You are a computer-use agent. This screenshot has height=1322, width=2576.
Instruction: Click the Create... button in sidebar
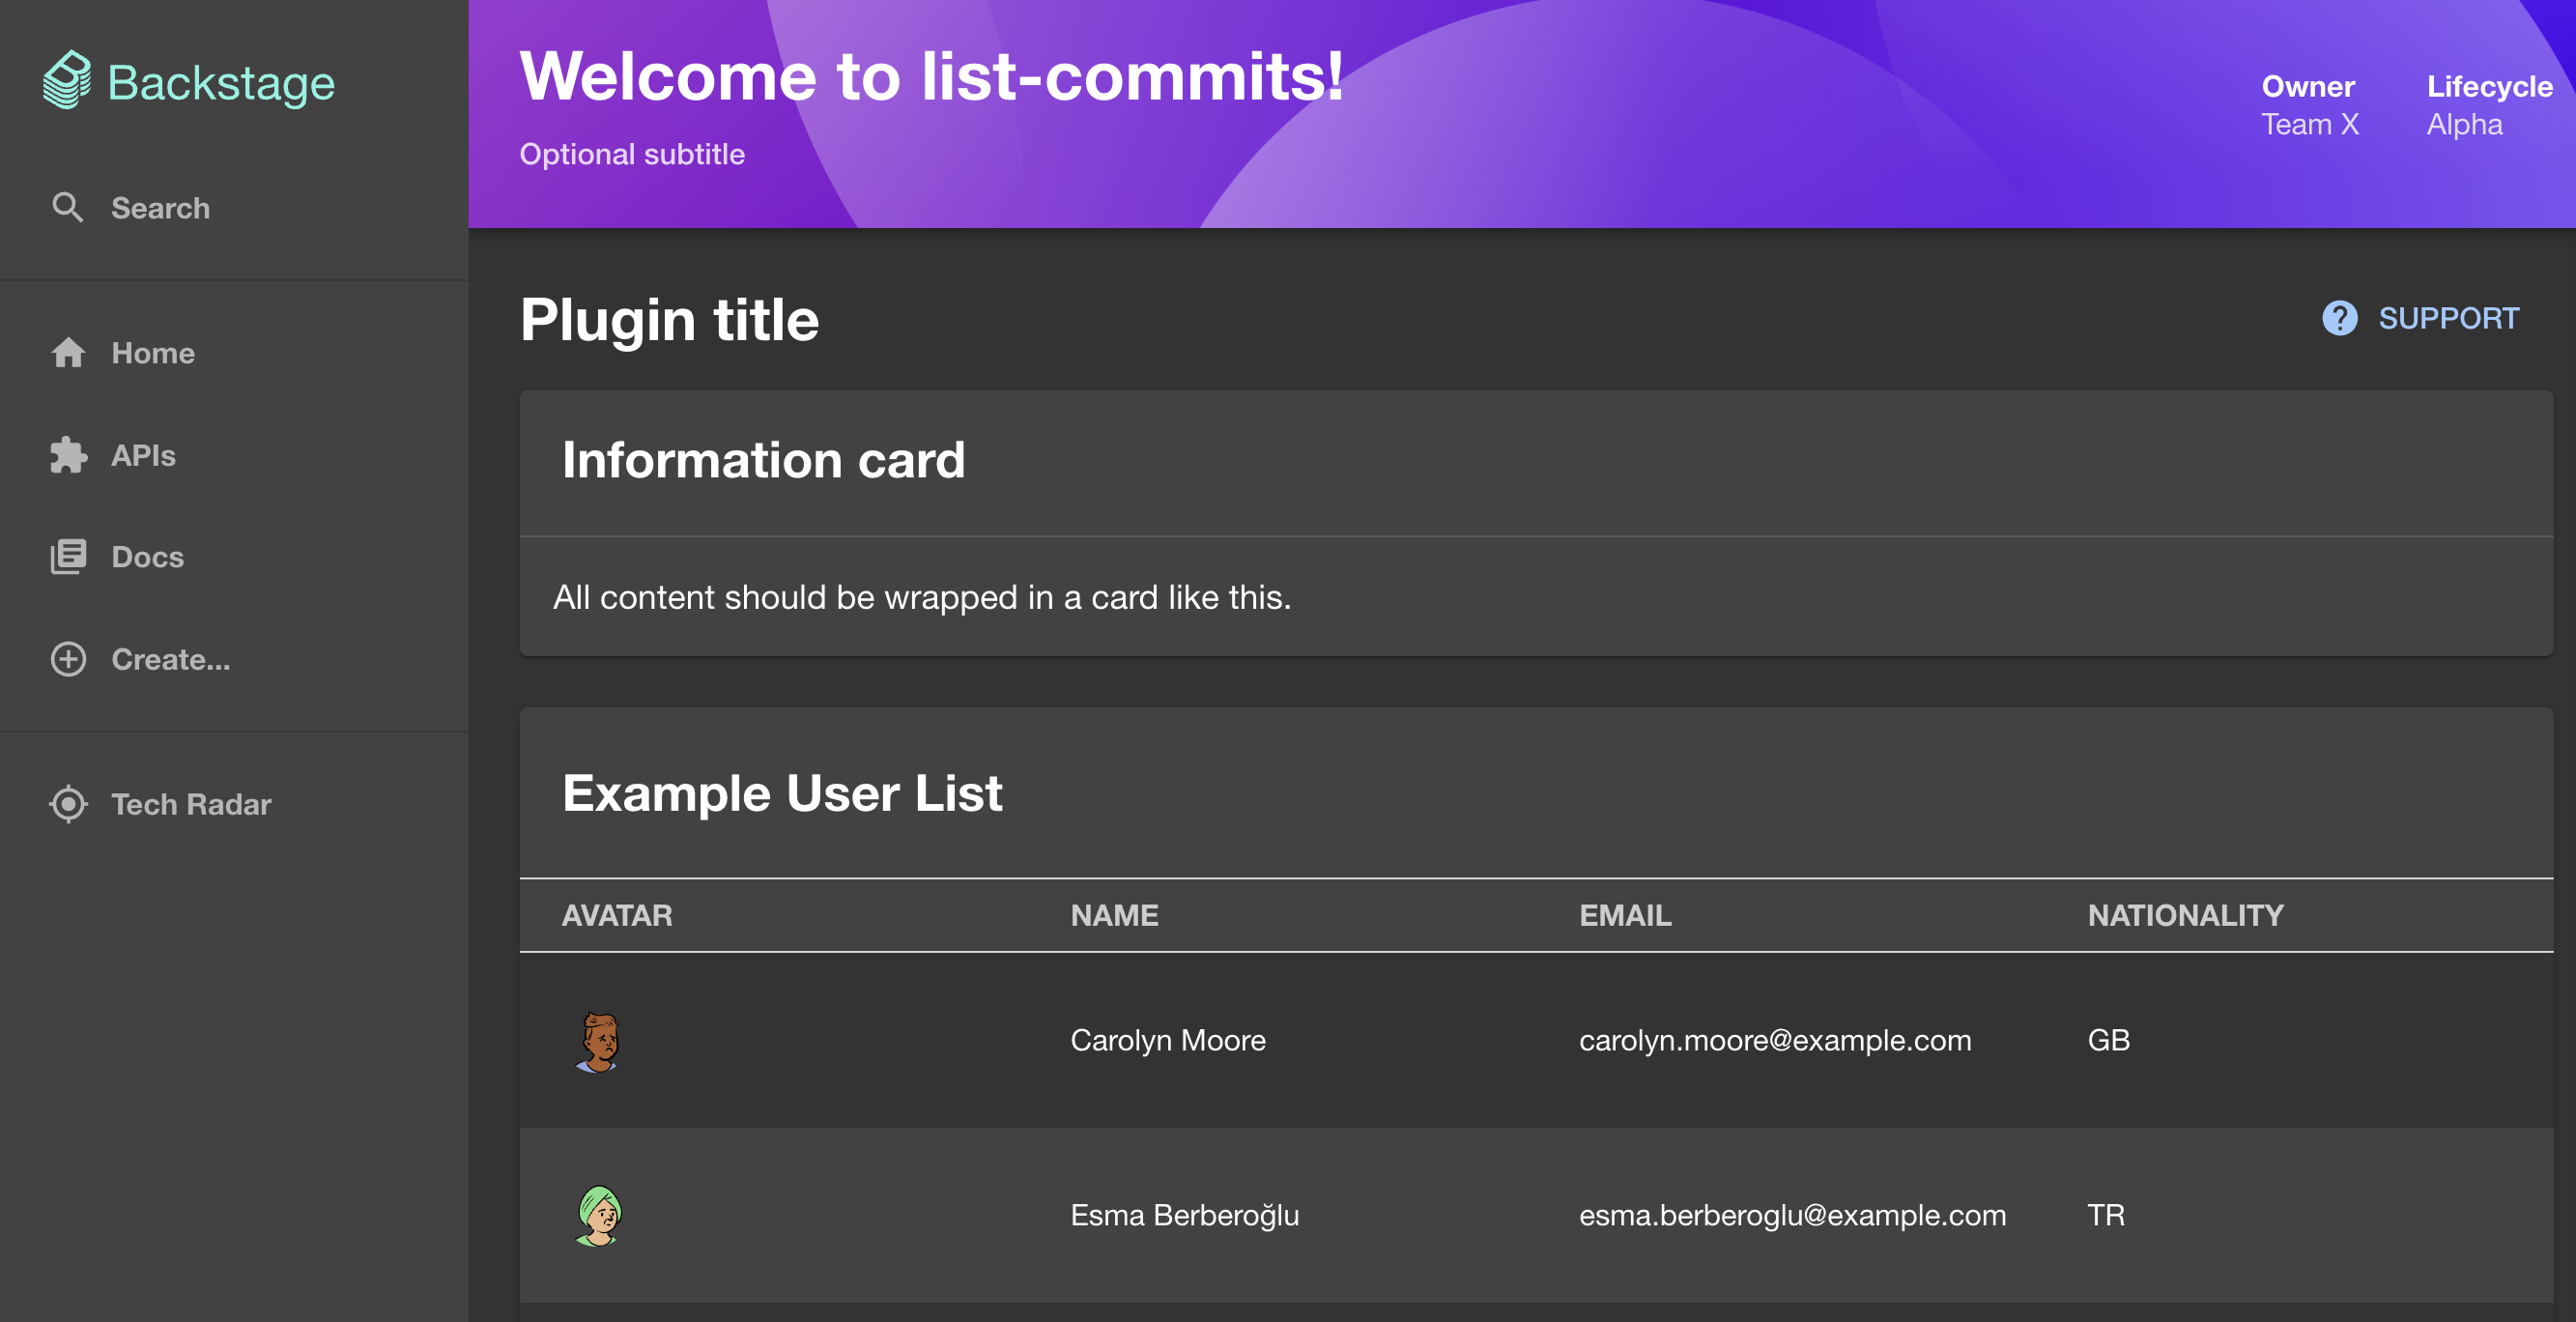point(170,659)
